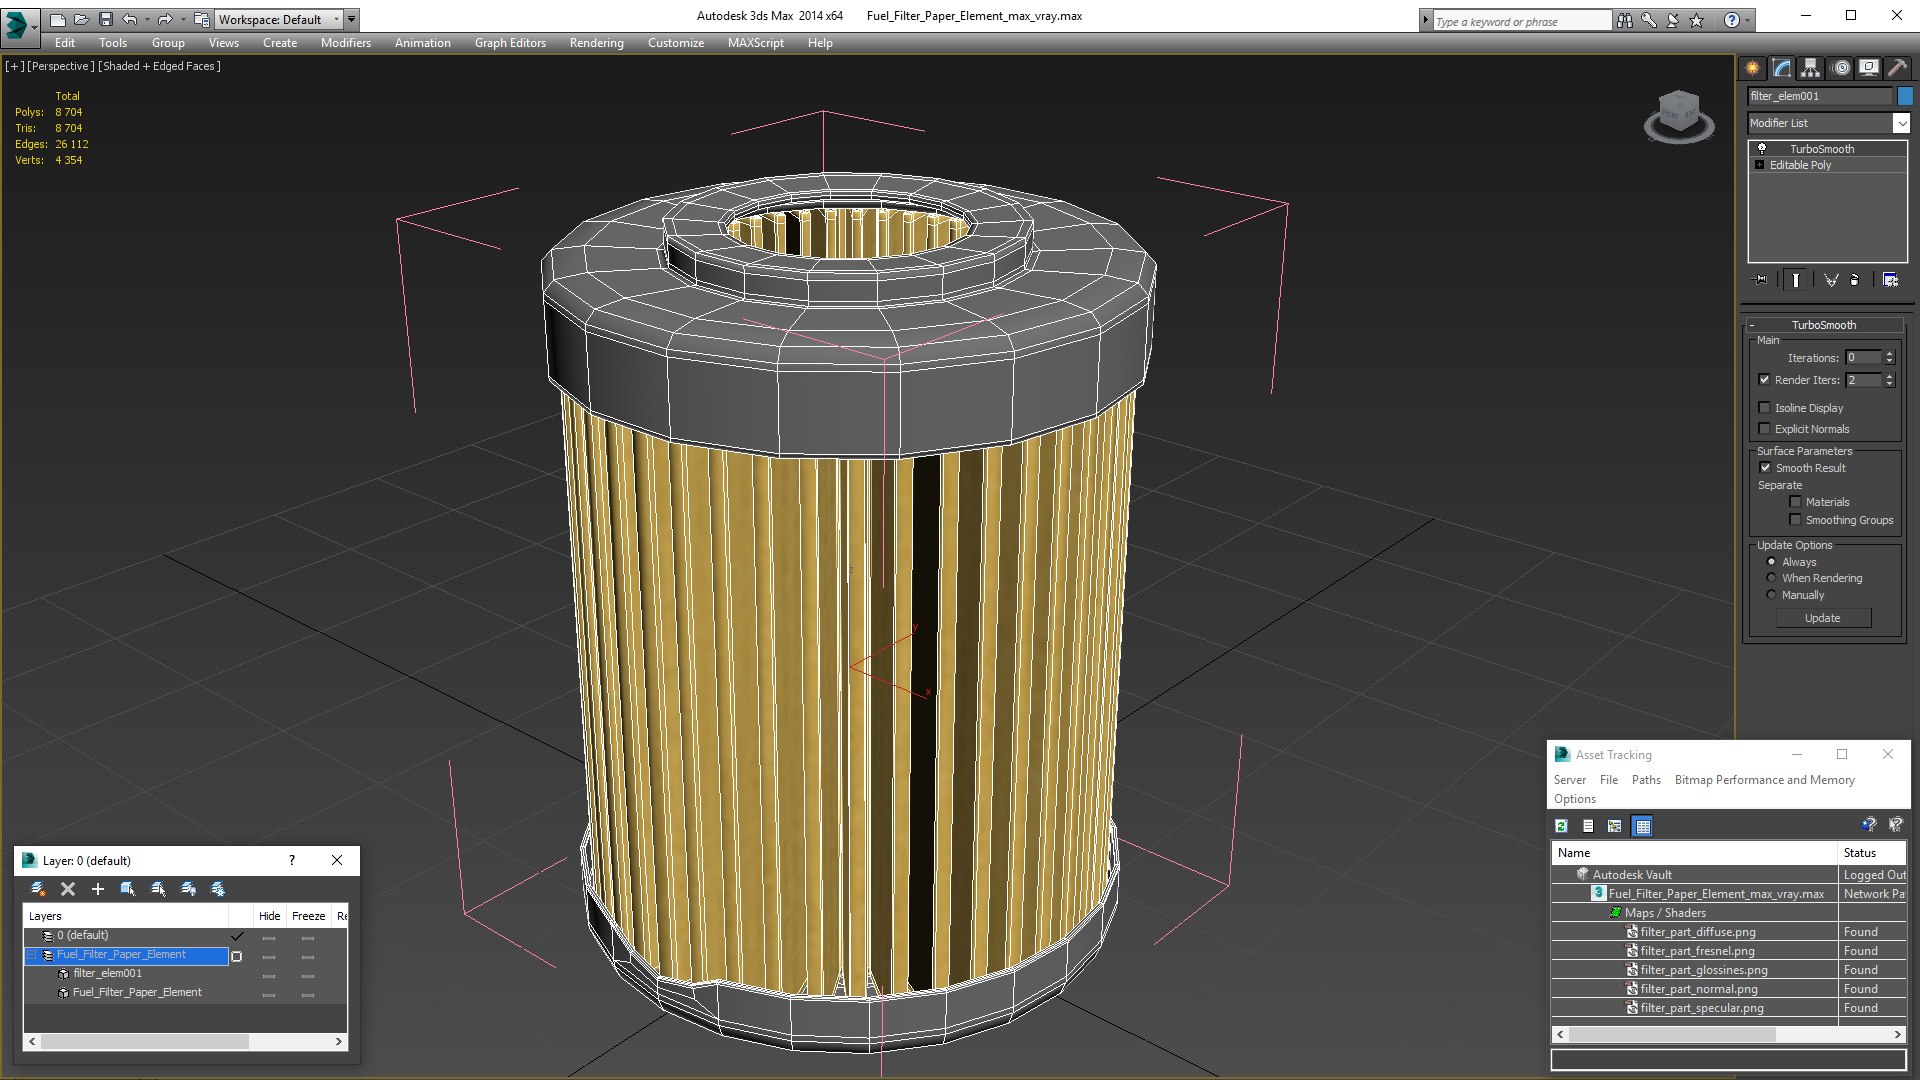Open the Modifier List dropdown
The width and height of the screenshot is (1920, 1080).
pyautogui.click(x=1900, y=123)
